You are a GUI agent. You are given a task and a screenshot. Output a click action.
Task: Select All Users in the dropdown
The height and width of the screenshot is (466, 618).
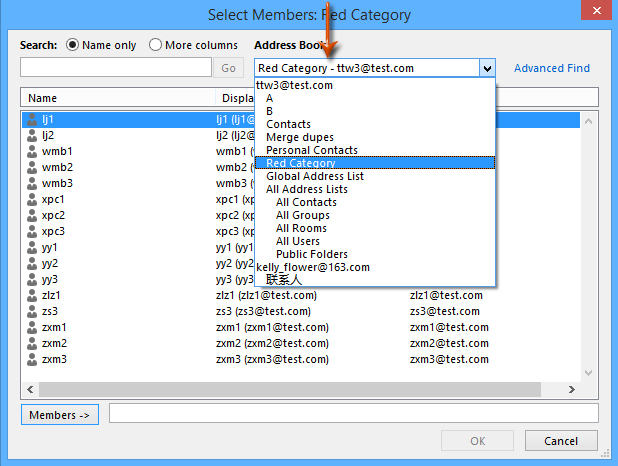pyautogui.click(x=298, y=241)
